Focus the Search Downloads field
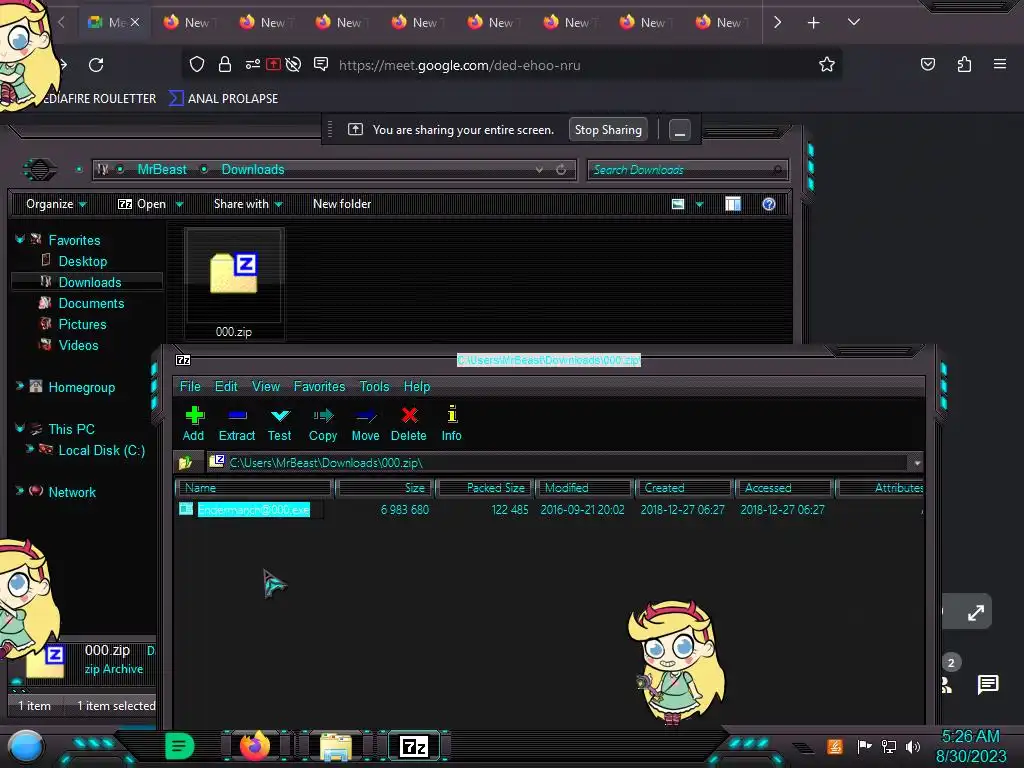 point(687,170)
